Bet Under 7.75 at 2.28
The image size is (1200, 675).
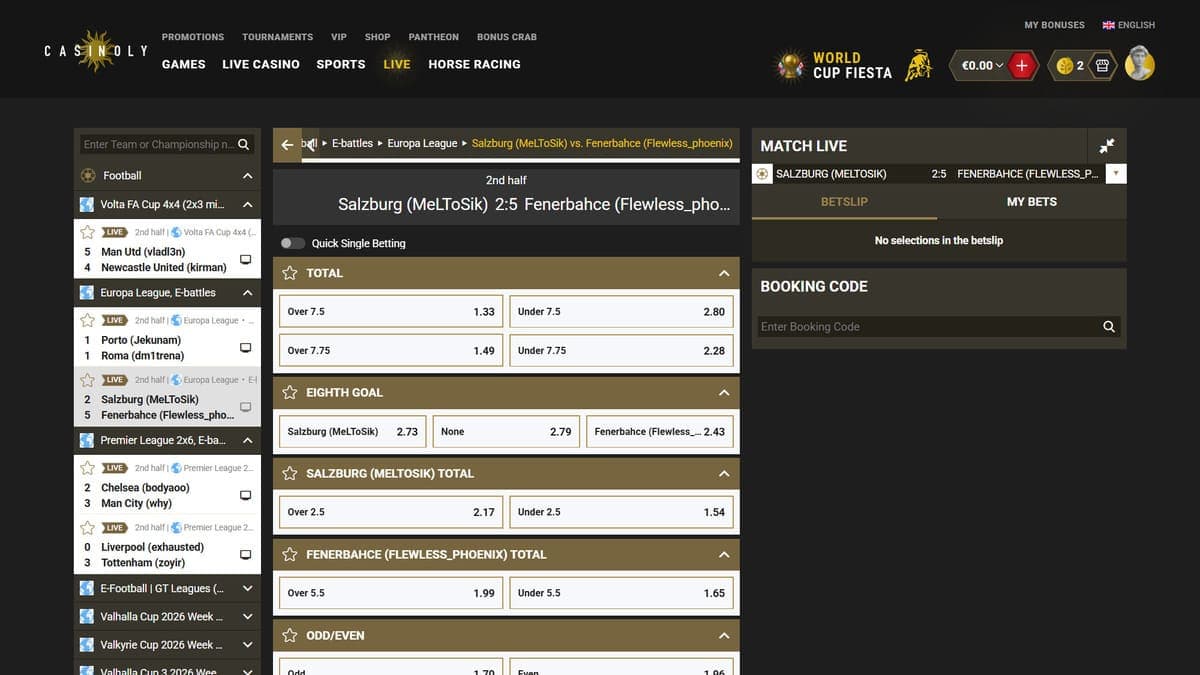point(621,350)
